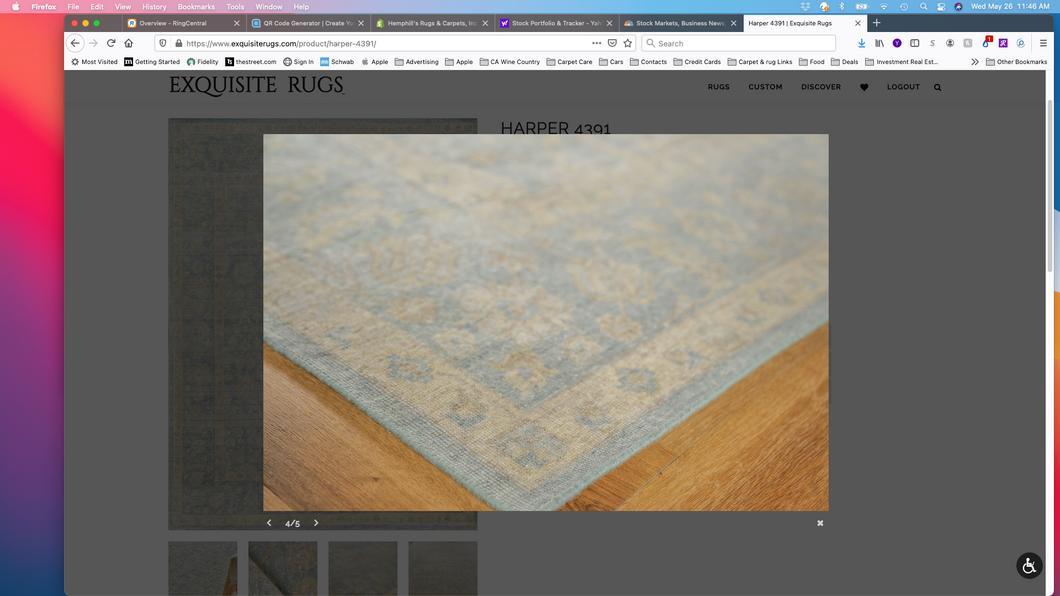The height and width of the screenshot is (596, 1060).
Task: Open the site search magnifier
Action: point(938,87)
